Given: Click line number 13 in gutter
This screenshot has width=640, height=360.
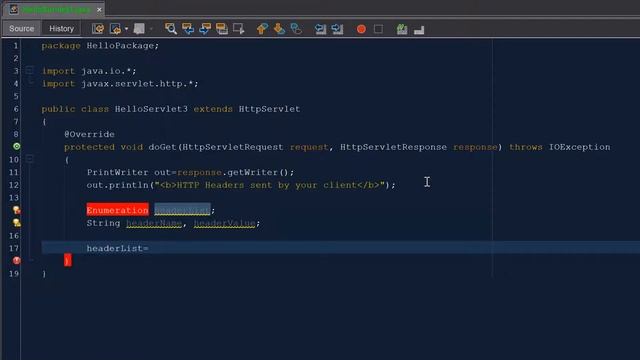Looking at the screenshot, I should point(13,198).
